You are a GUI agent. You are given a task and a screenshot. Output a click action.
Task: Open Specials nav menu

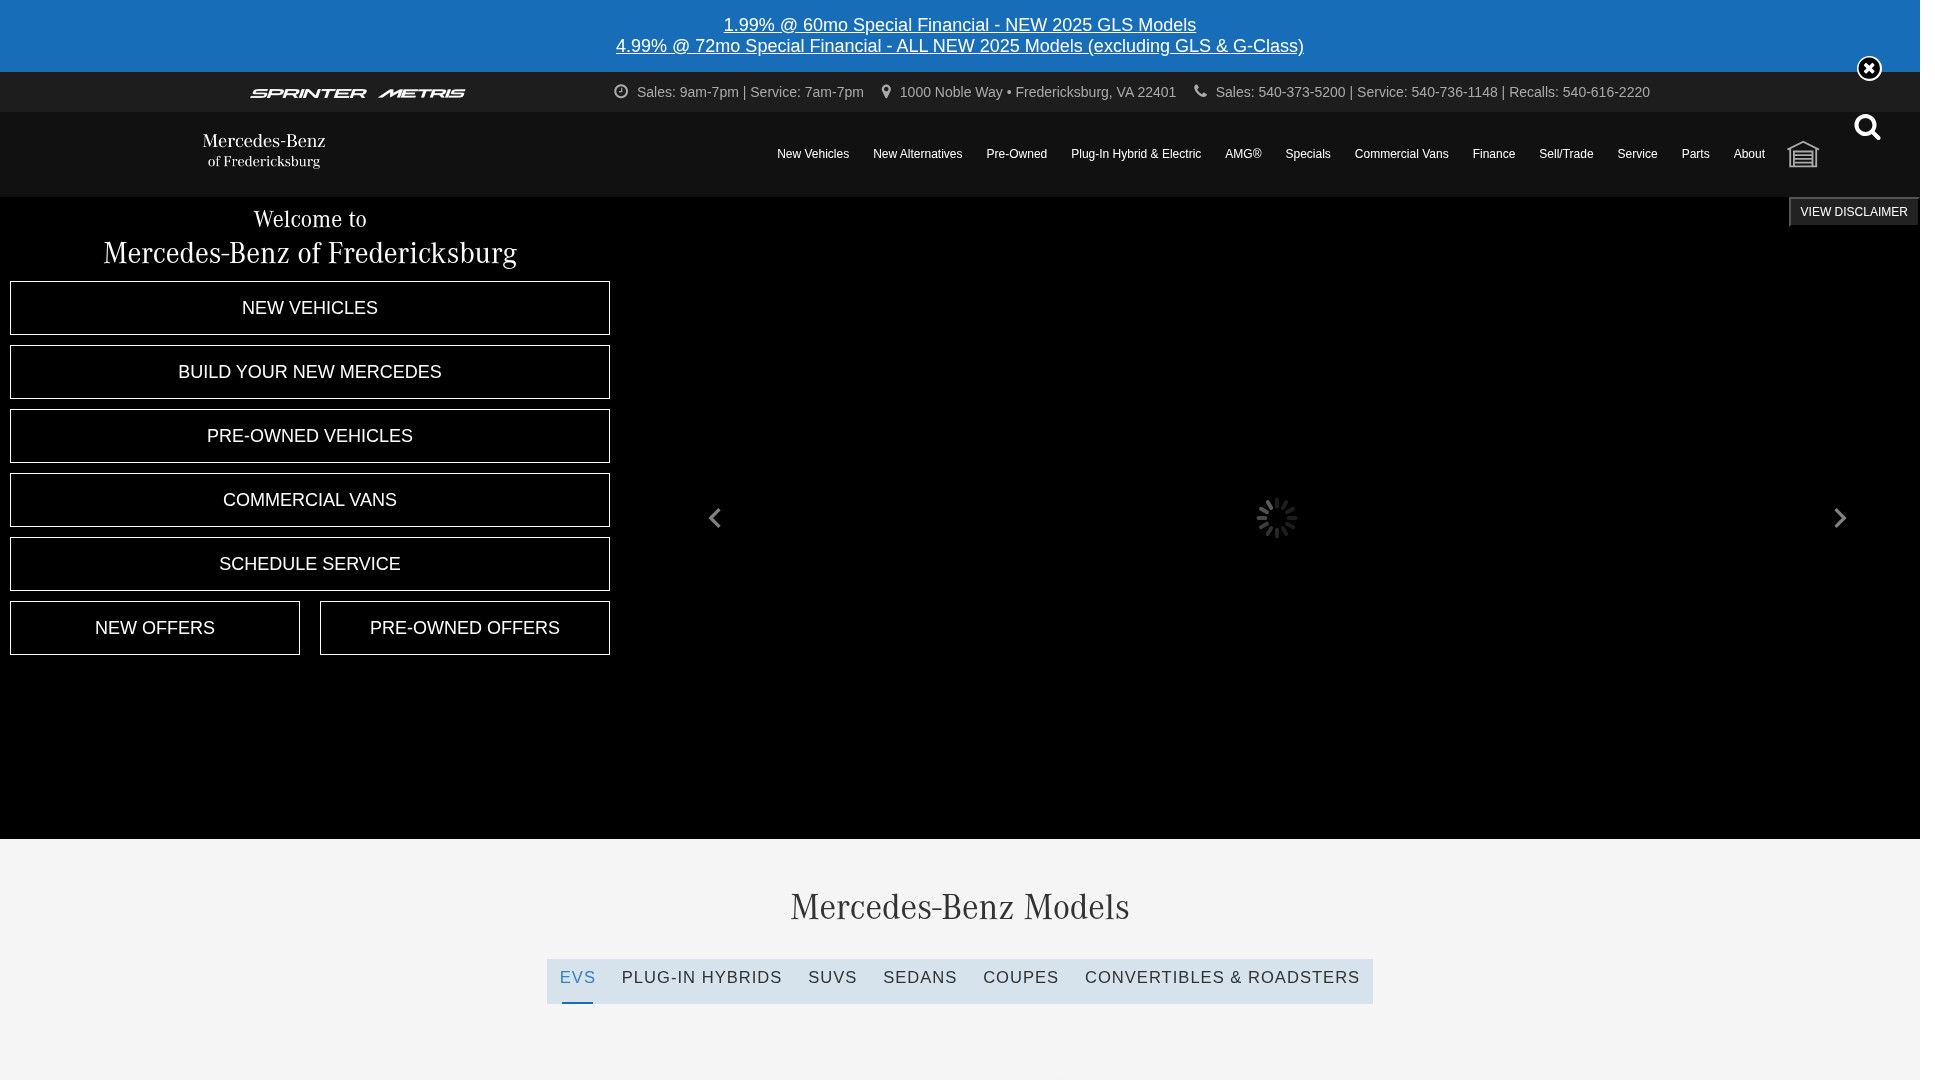[1308, 154]
